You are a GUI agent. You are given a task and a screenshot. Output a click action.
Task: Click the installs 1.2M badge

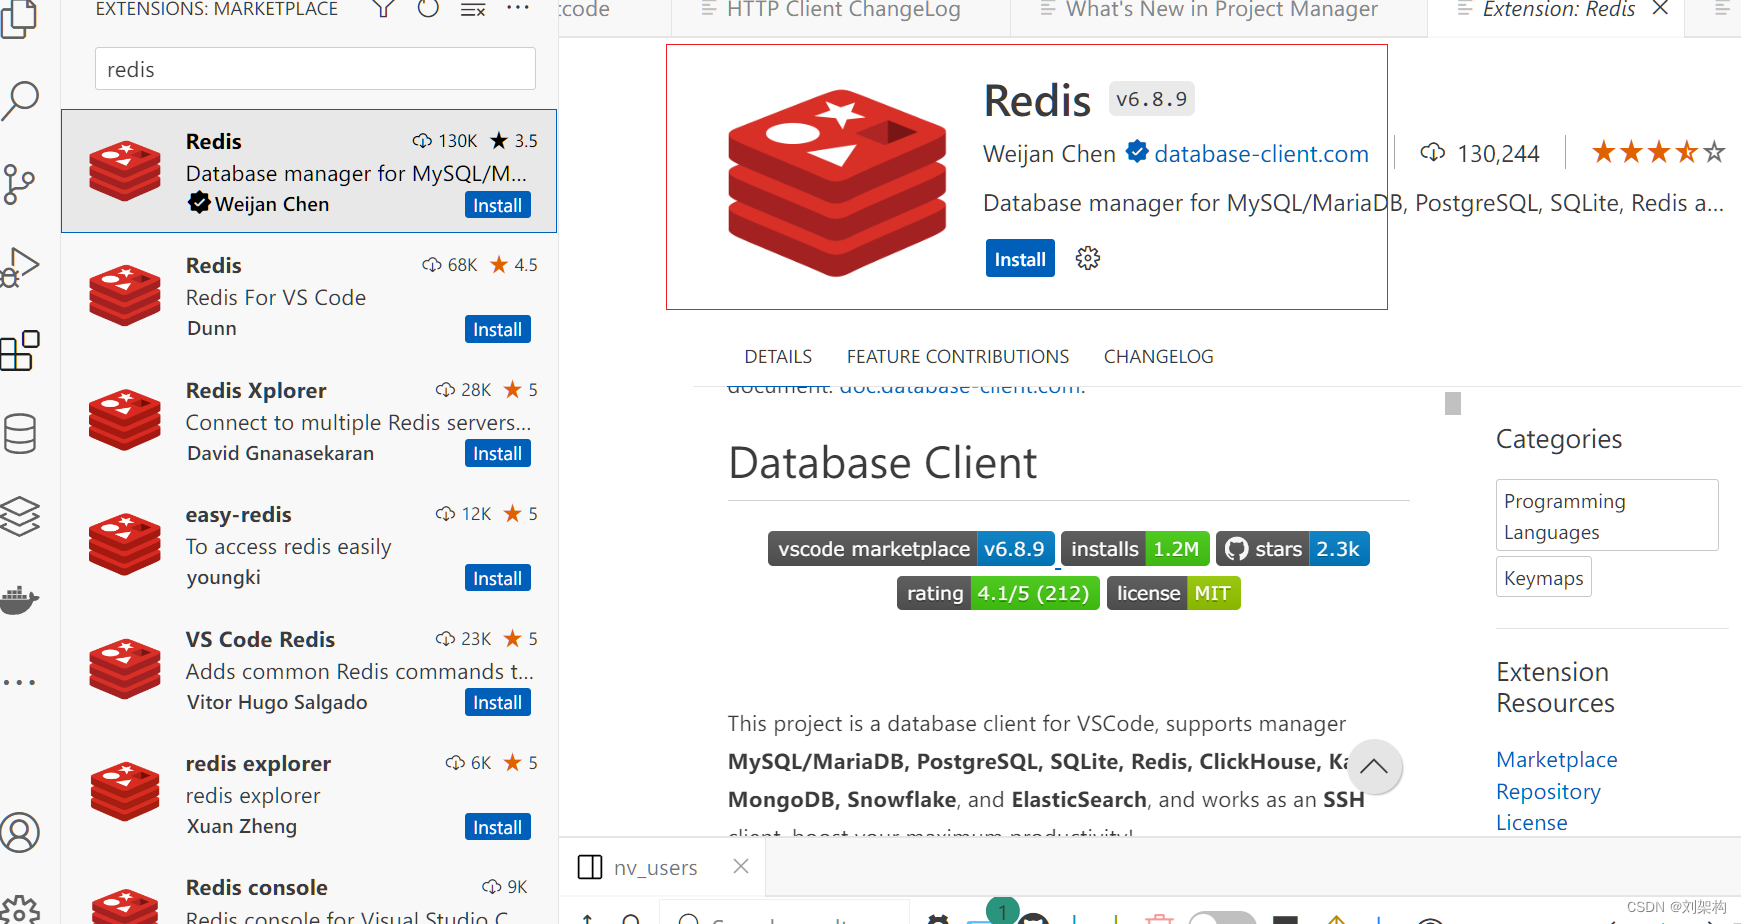[1135, 548]
